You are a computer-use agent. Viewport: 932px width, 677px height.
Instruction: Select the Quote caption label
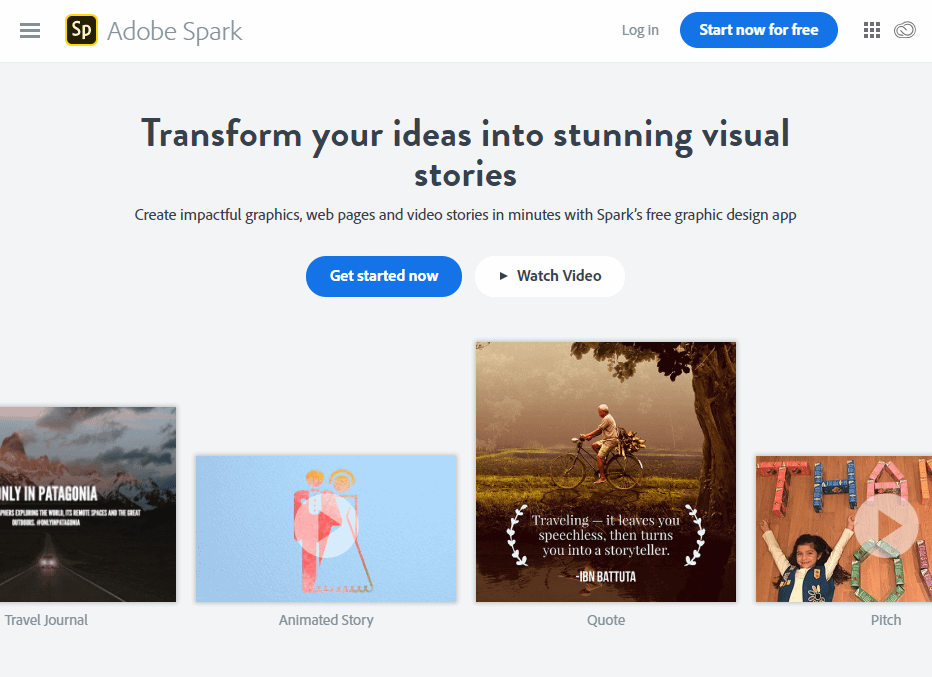(606, 620)
